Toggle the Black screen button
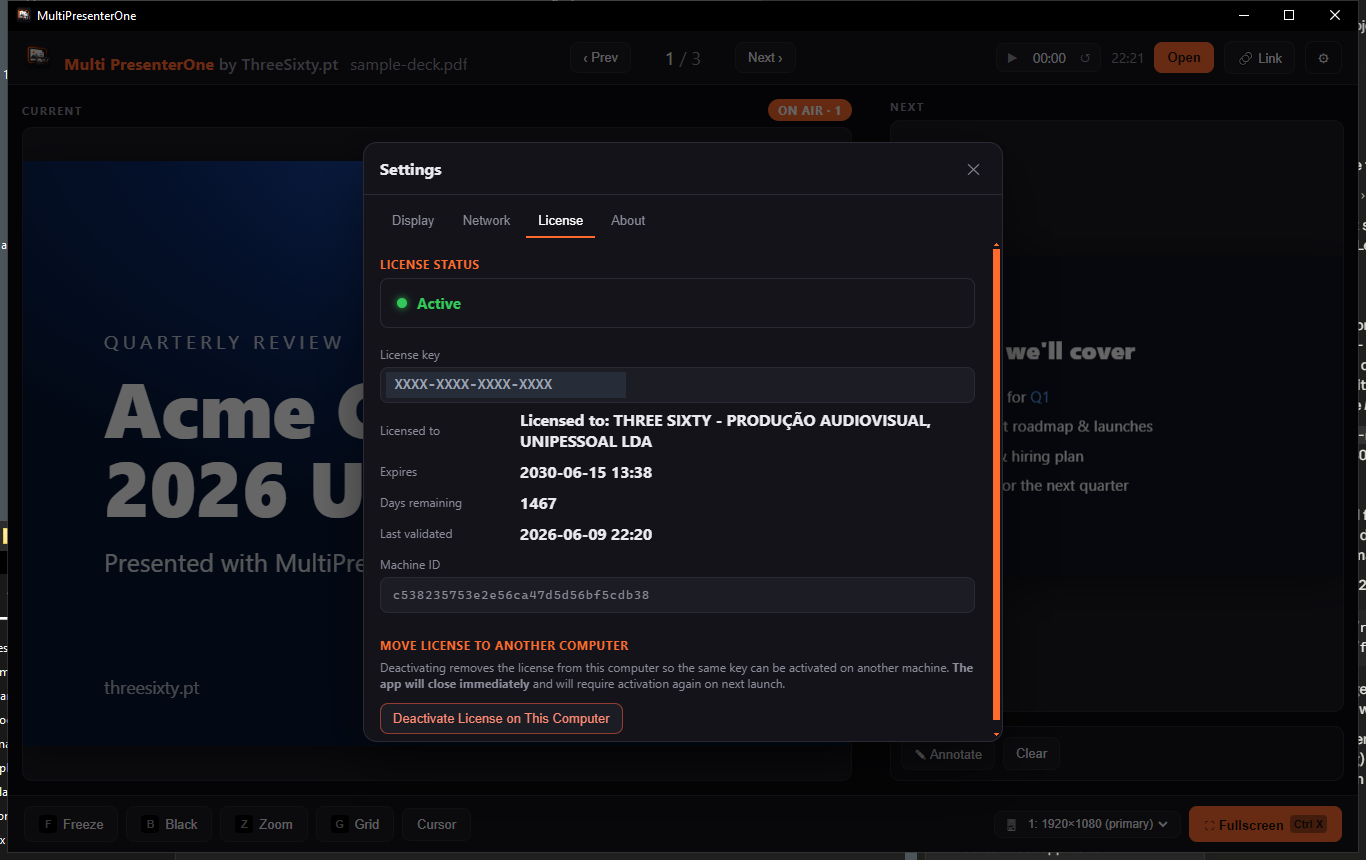This screenshot has height=860, width=1366. (x=169, y=824)
